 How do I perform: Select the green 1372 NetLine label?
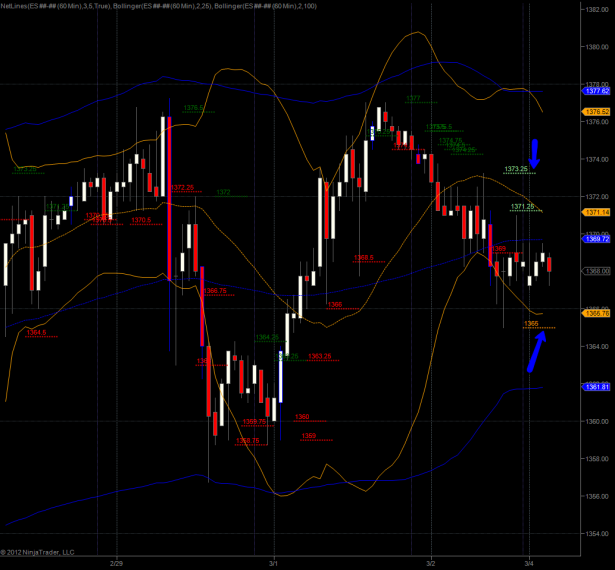coord(223,192)
